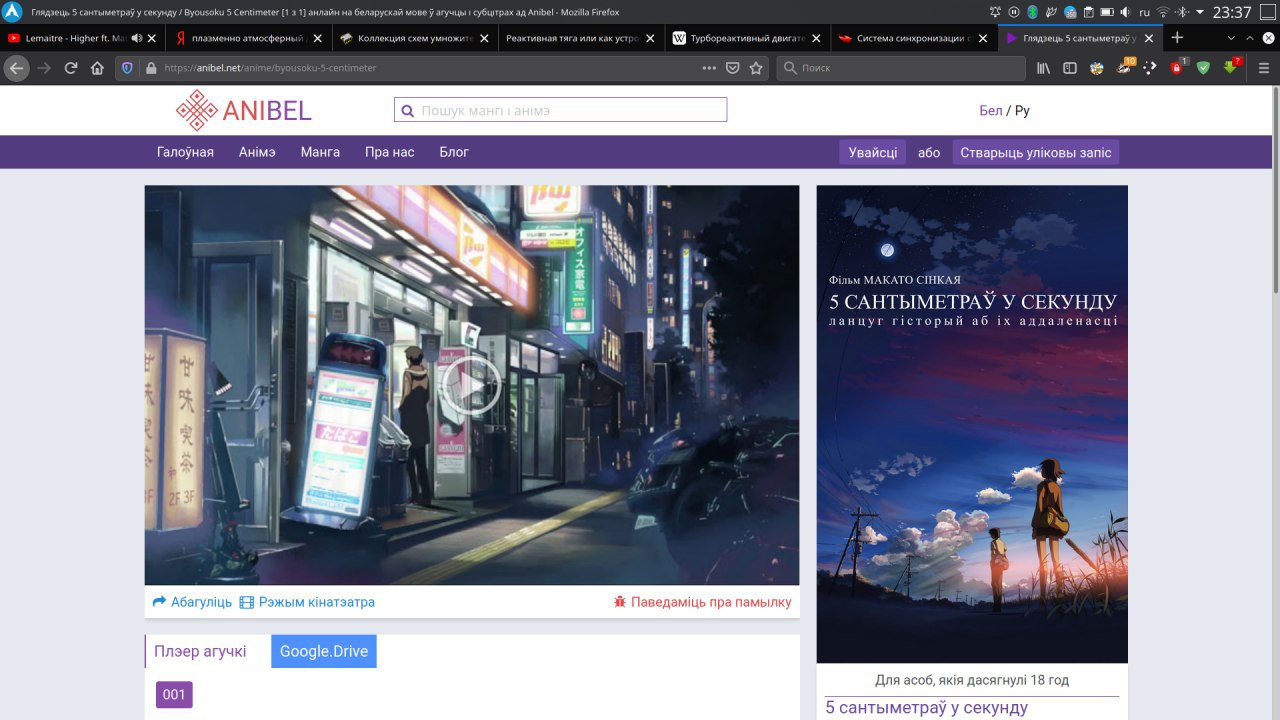
Task: Switch ru keyboard layout indicator
Action: [x=1144, y=12]
